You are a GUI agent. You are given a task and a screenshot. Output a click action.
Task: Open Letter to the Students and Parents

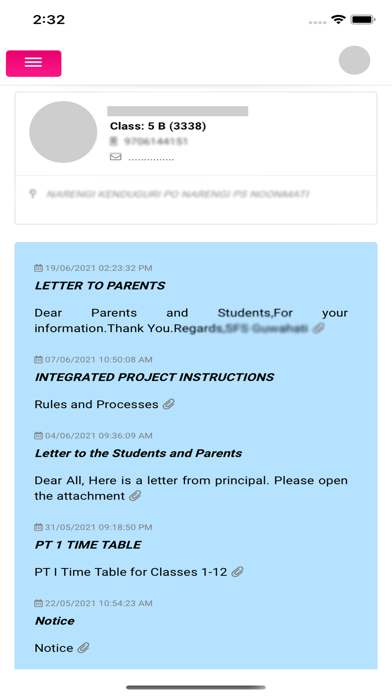tap(139, 453)
